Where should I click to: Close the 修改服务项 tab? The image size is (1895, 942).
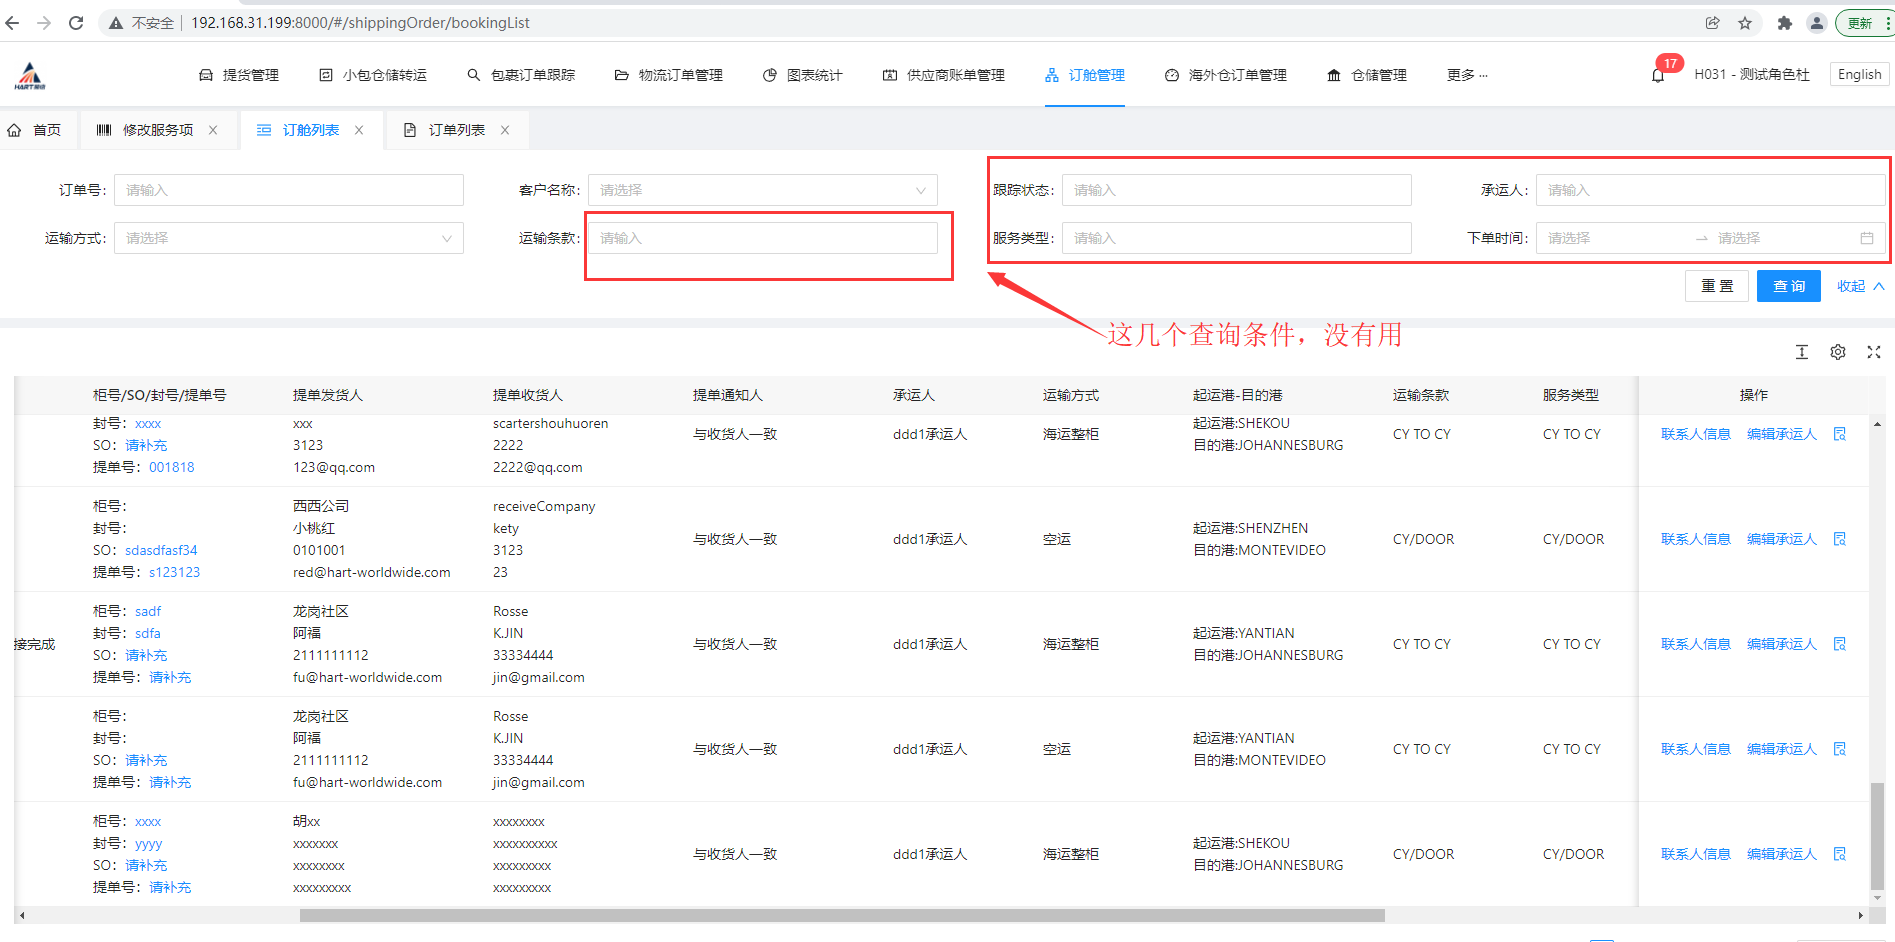pos(213,130)
